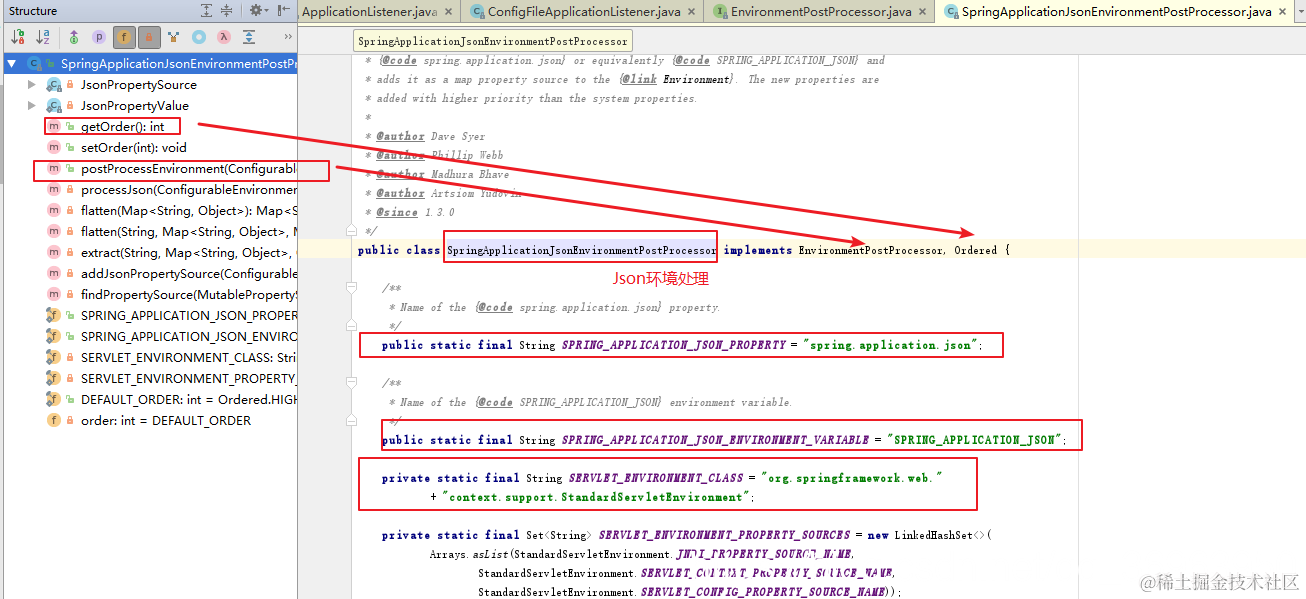The image size is (1306, 599).
Task: Close EnvironmentPostProcessor.java tab
Action: (x=924, y=12)
